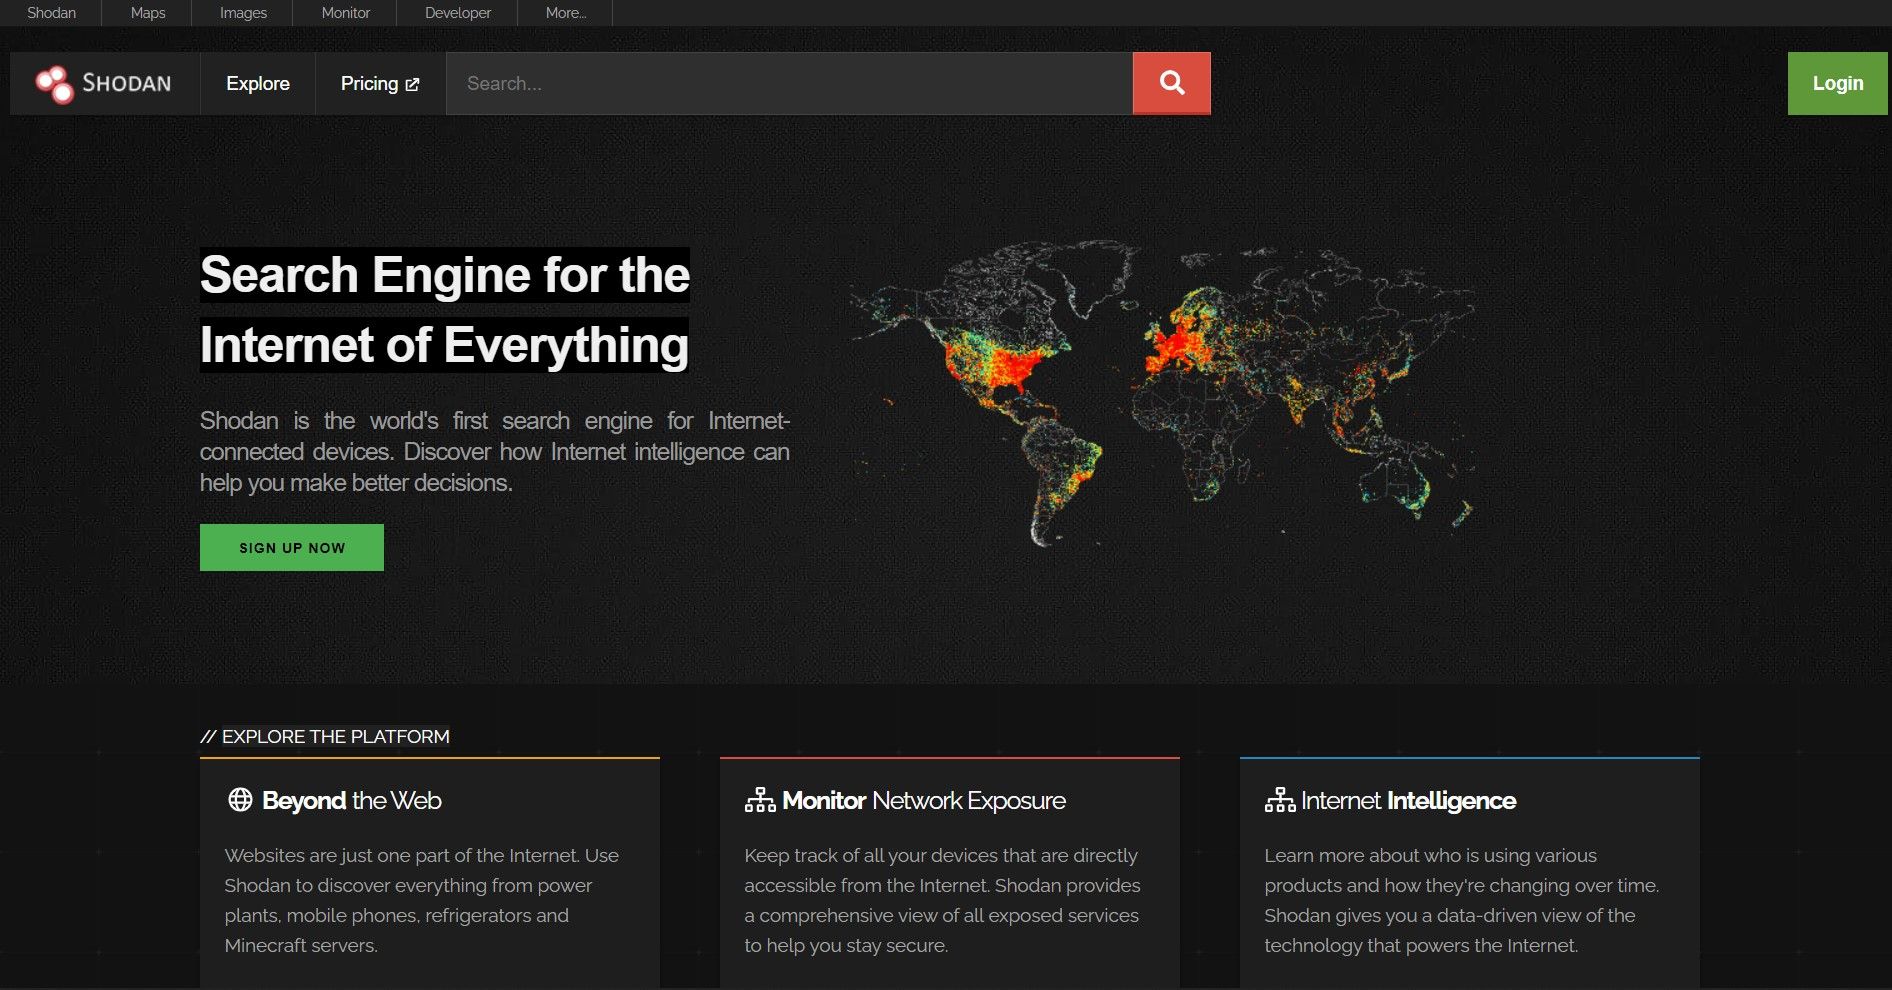
Task: Click the red magnifying glass search button
Action: point(1172,83)
